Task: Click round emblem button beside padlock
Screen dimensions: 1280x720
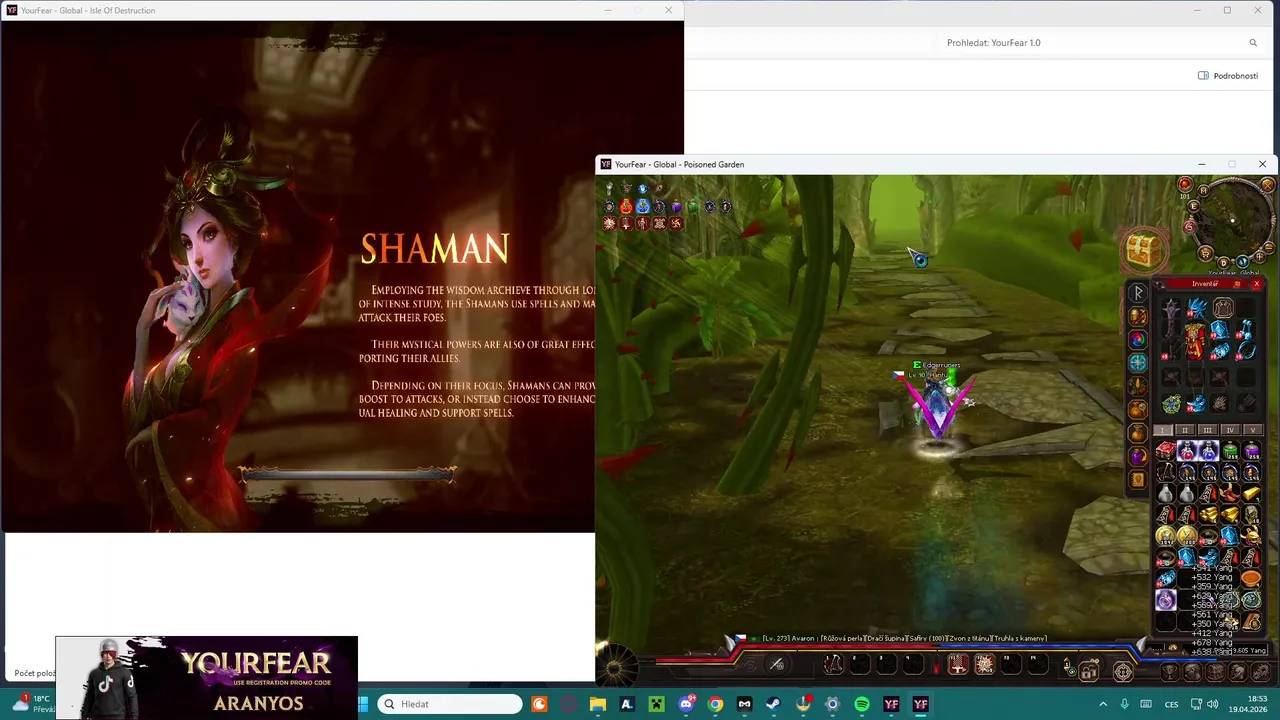Action: 1123,672
